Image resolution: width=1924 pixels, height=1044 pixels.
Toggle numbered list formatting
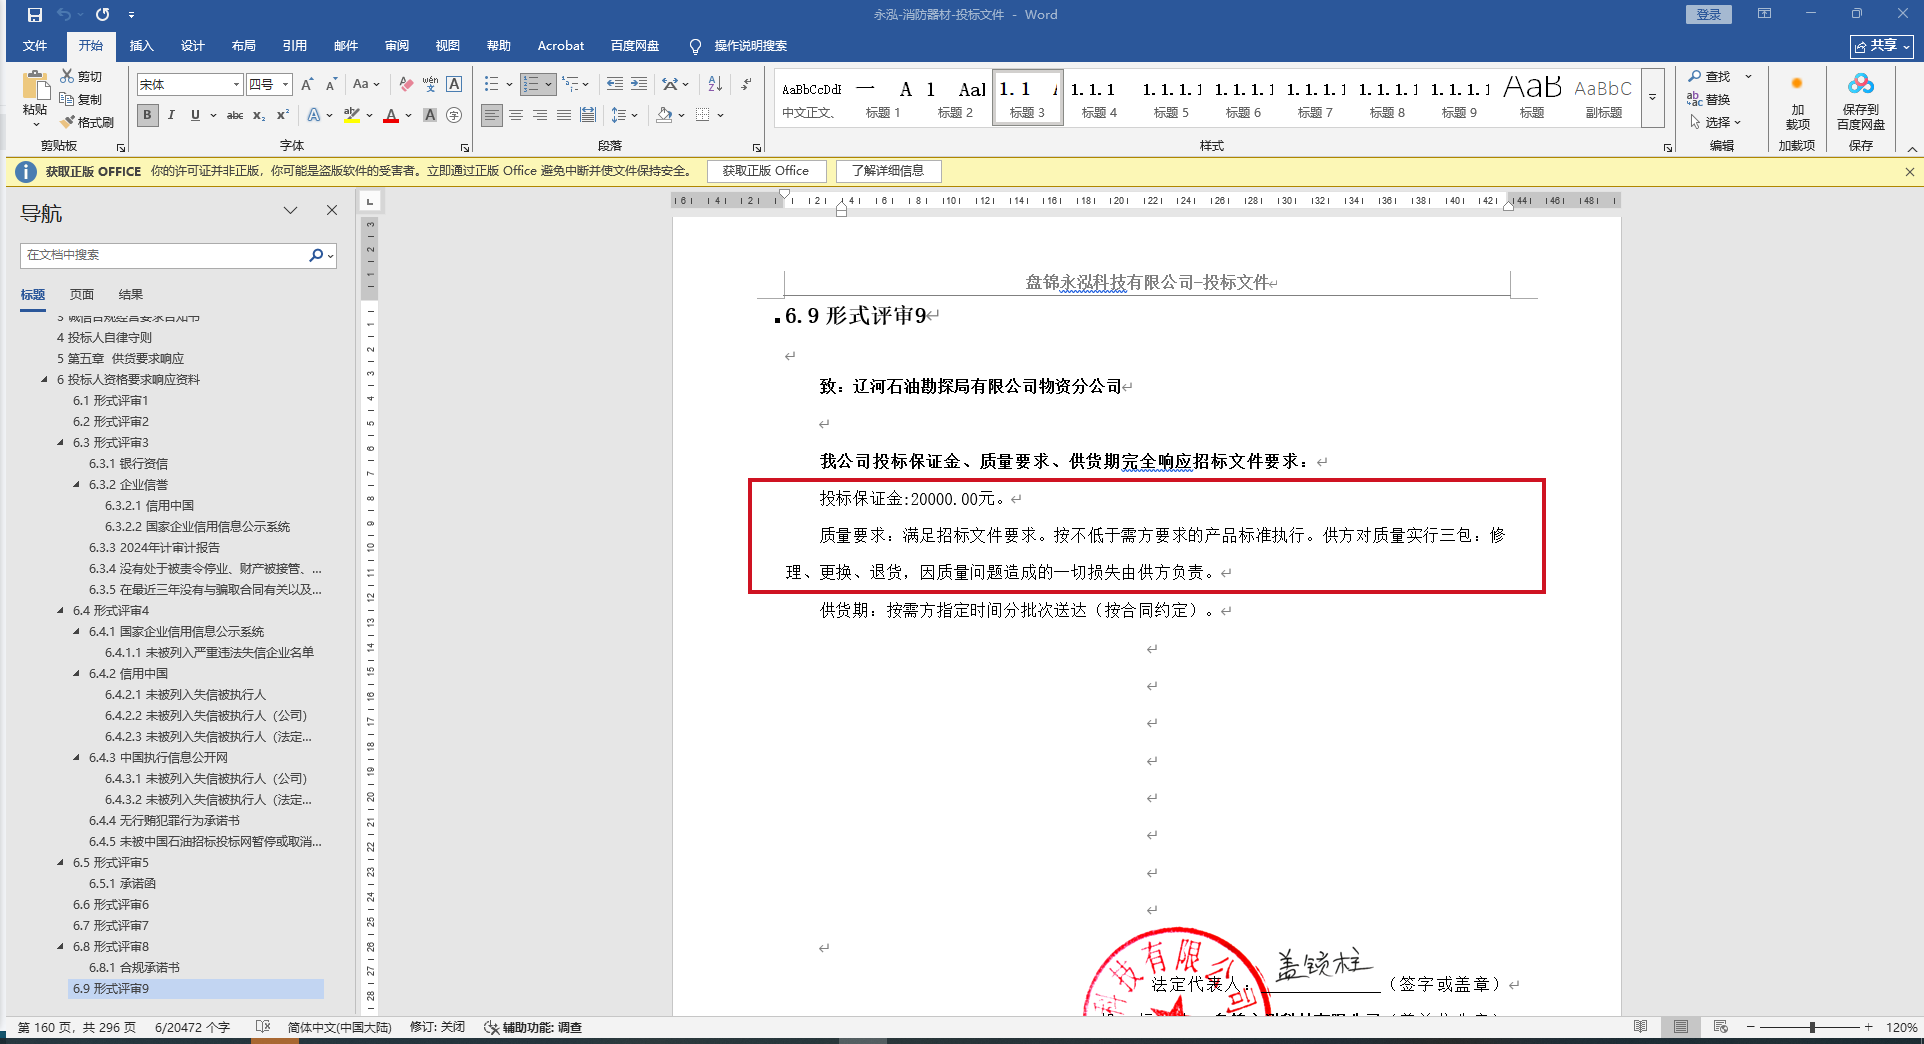coord(531,84)
